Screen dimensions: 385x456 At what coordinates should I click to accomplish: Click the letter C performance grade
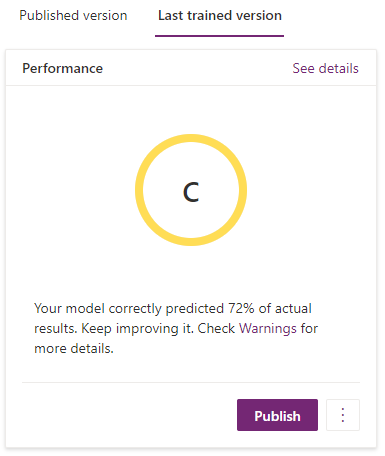tap(191, 192)
